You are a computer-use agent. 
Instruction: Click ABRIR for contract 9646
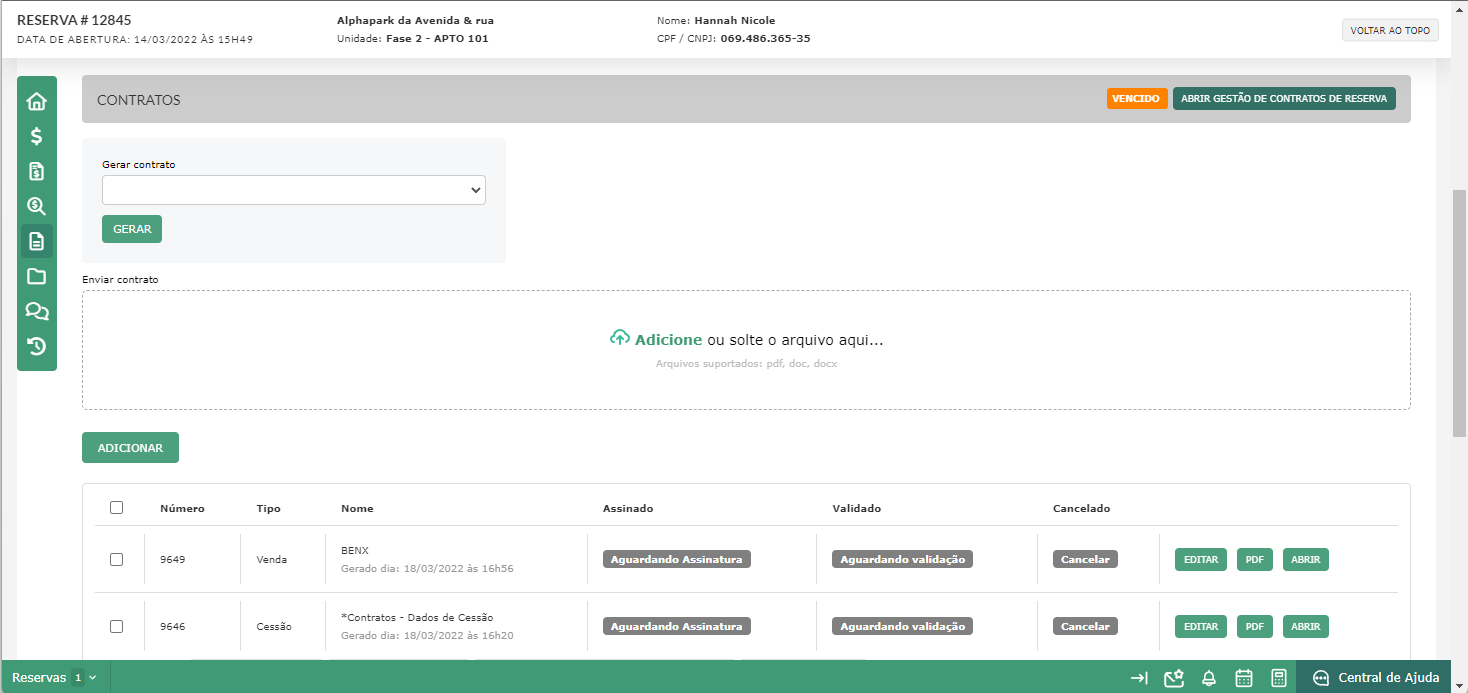[x=1306, y=627]
